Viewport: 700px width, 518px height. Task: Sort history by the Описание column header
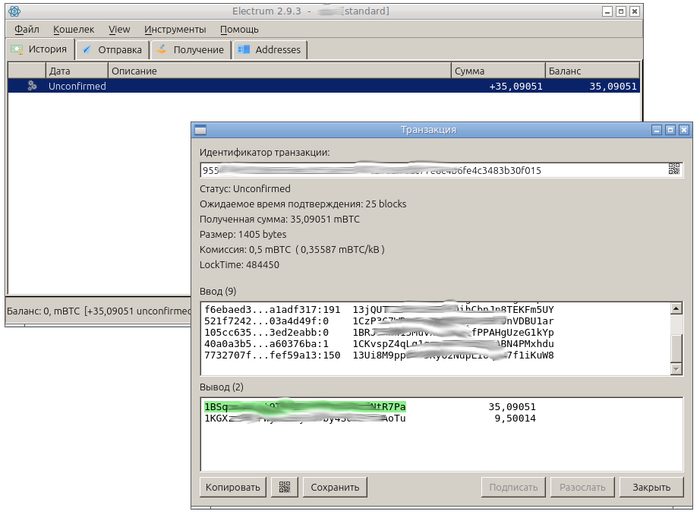click(279, 71)
